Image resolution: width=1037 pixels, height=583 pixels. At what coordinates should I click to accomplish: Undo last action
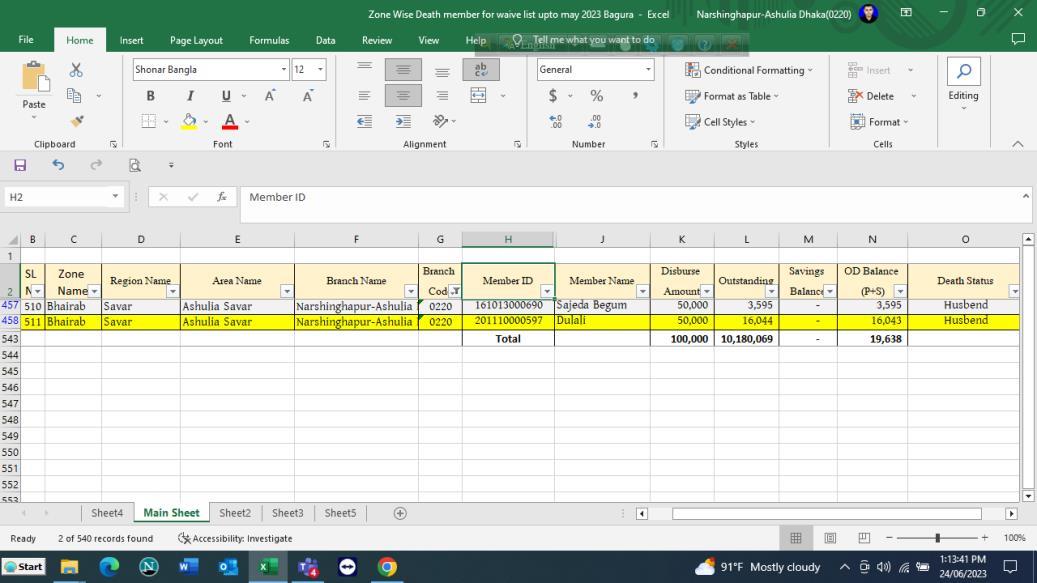(58, 165)
